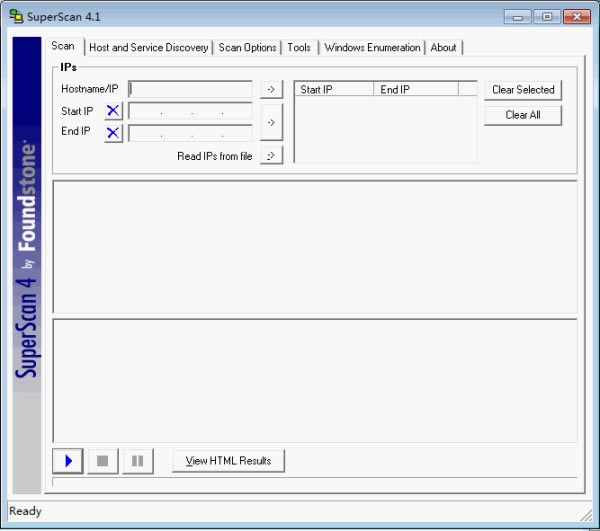Click the End IP column header
600x531 pixels.
416,90
